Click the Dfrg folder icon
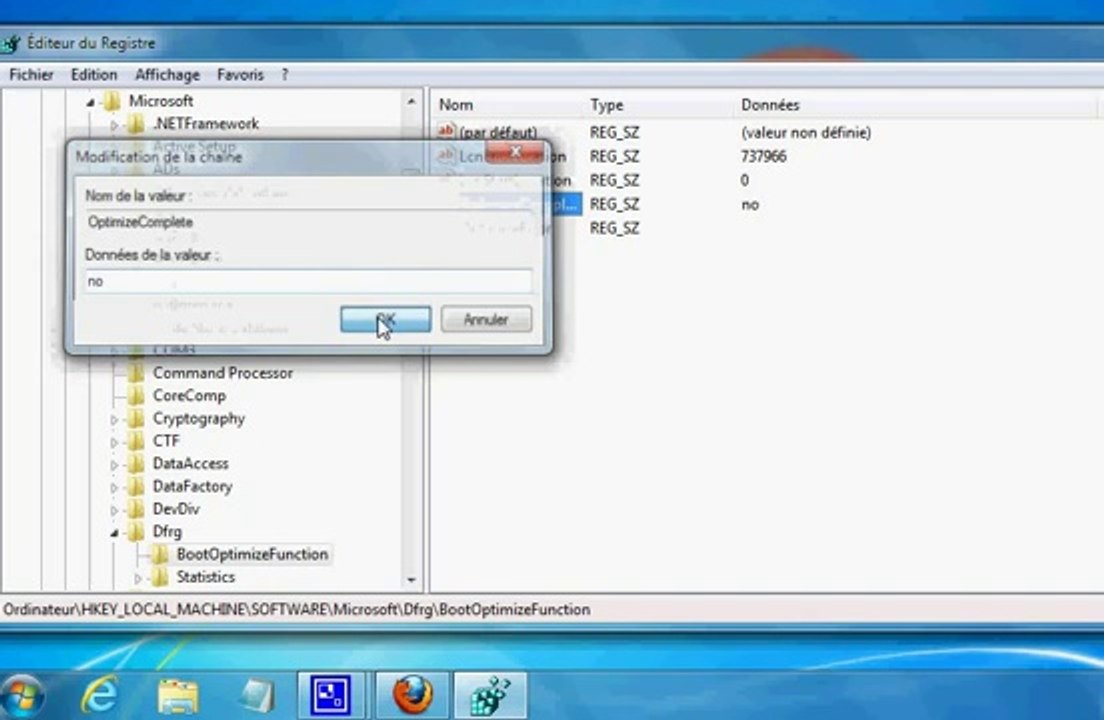The width and height of the screenshot is (1104, 720). click(136, 531)
